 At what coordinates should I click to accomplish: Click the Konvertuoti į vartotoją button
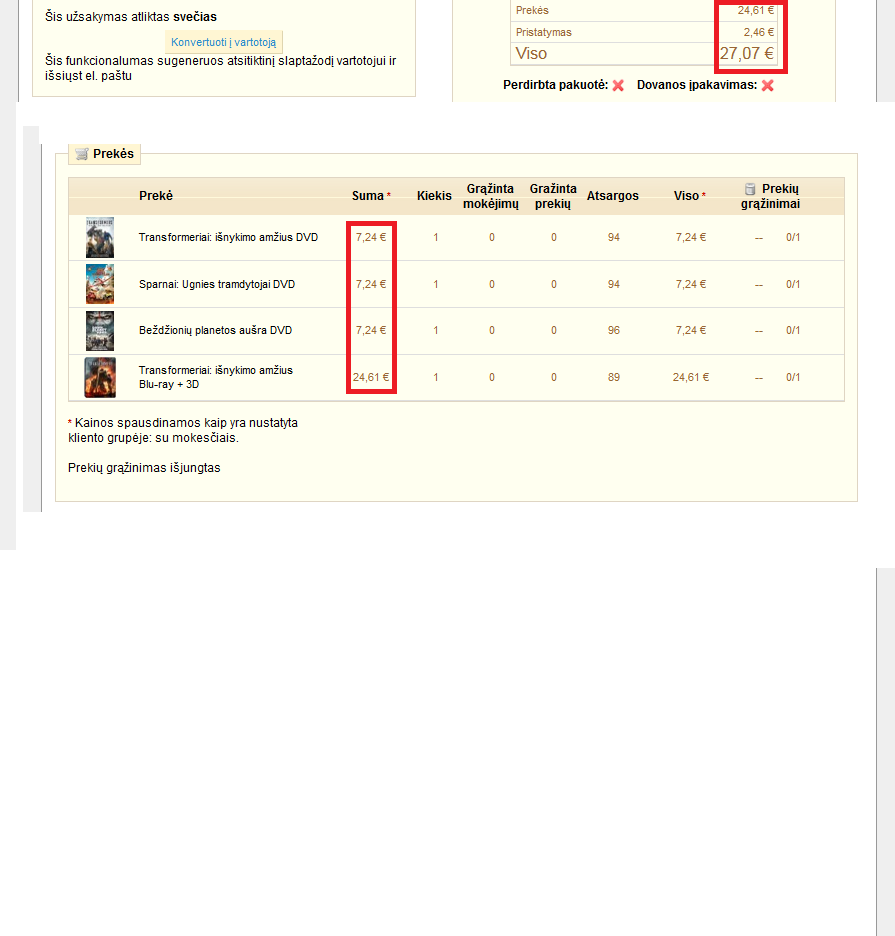click(223, 42)
